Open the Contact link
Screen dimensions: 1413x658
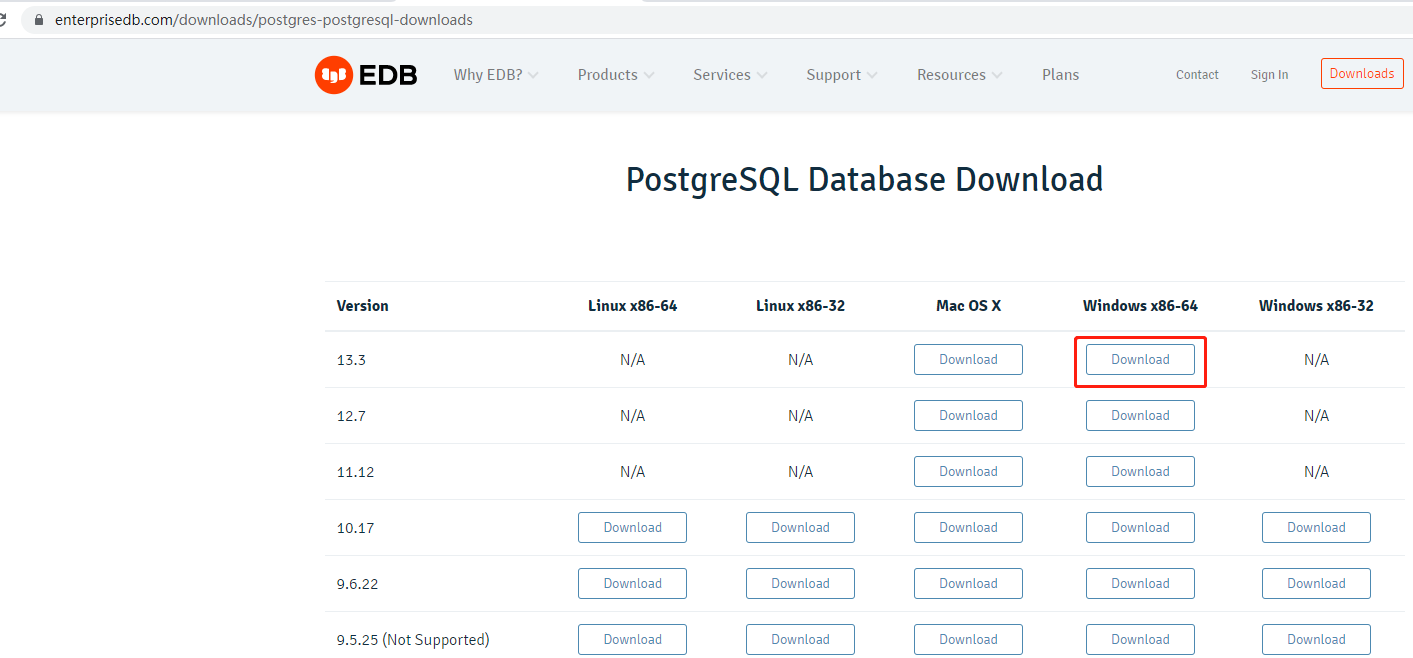(1197, 75)
